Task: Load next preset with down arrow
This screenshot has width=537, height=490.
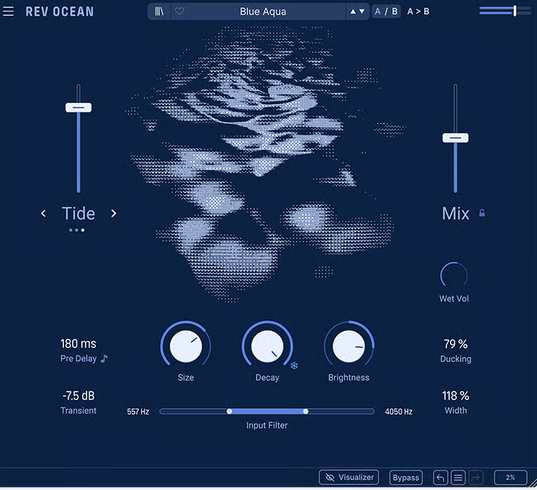Action: 362,12
